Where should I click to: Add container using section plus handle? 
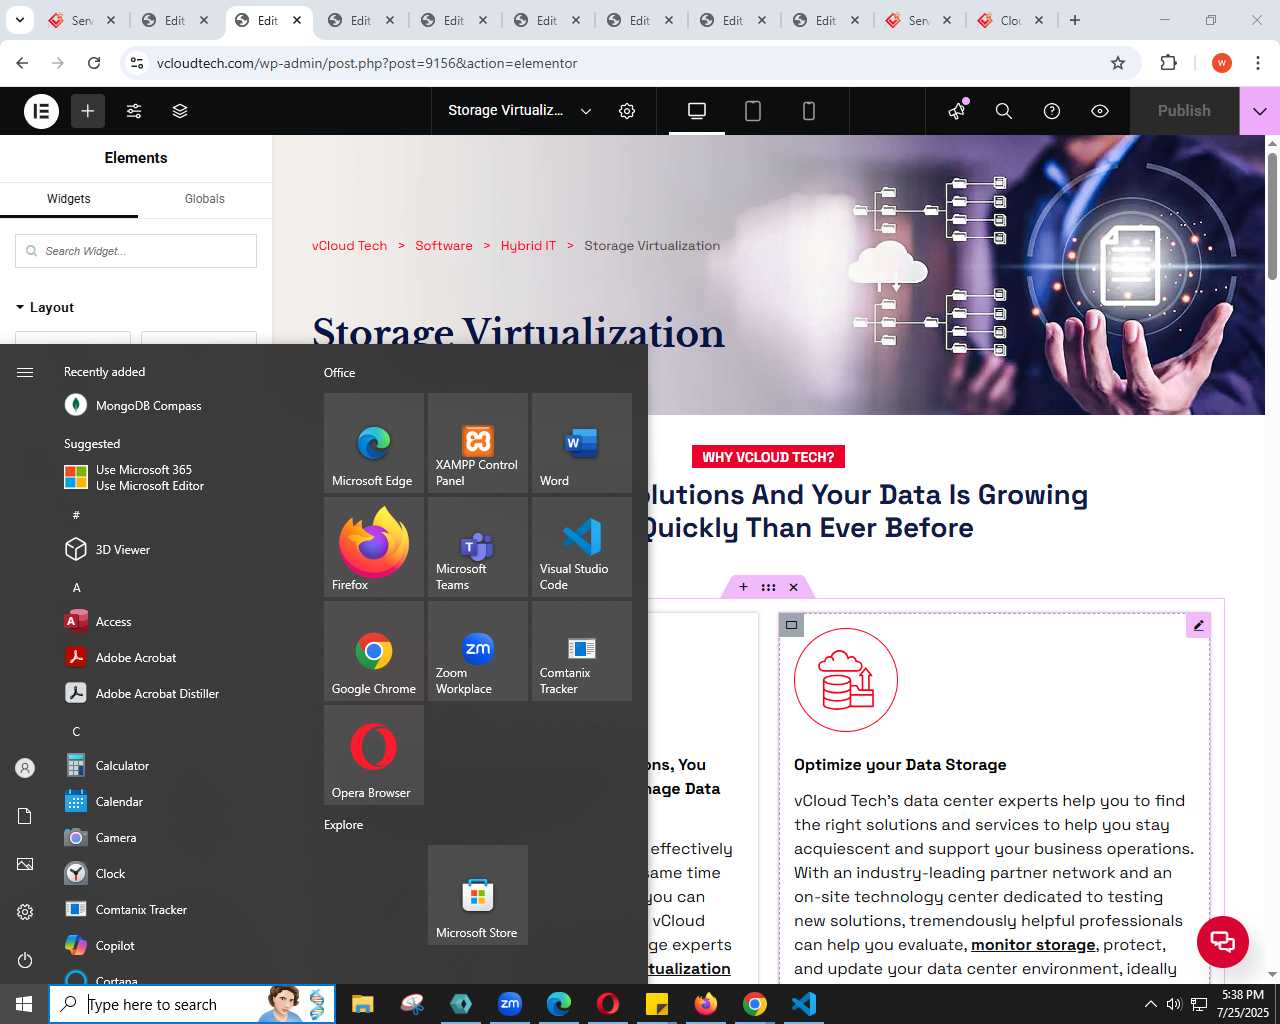(743, 587)
